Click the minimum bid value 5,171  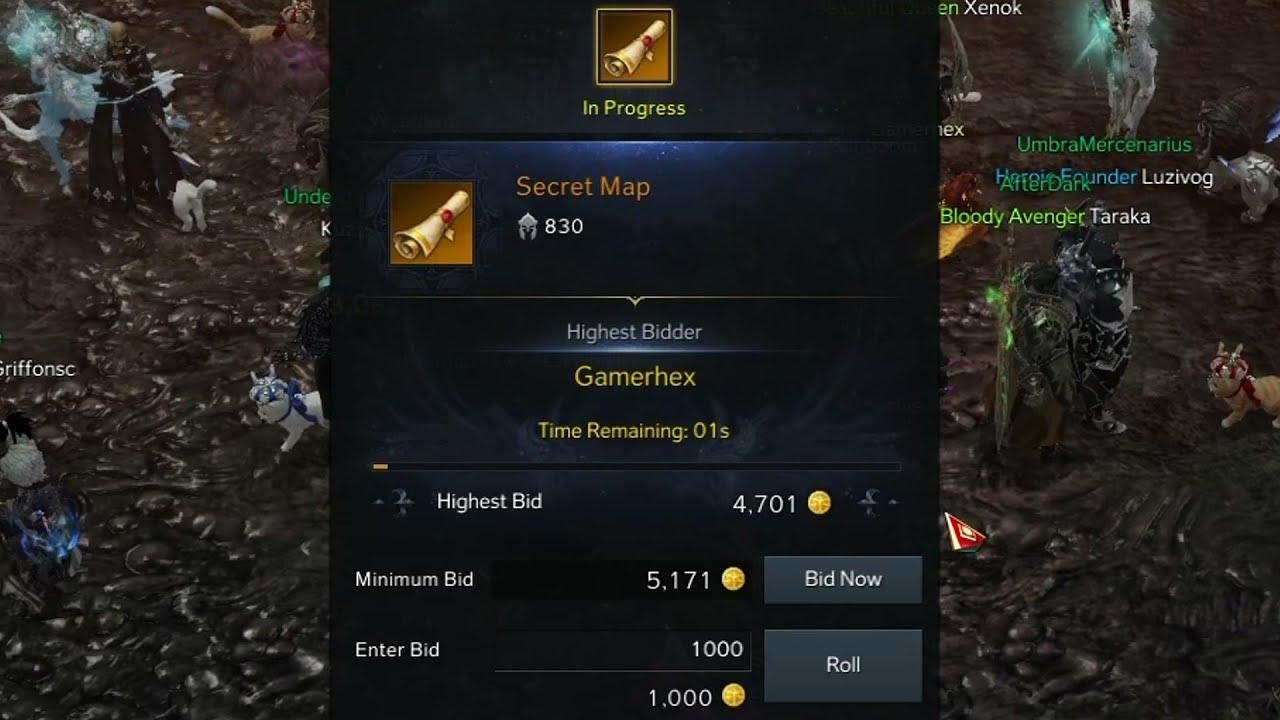[x=679, y=580]
